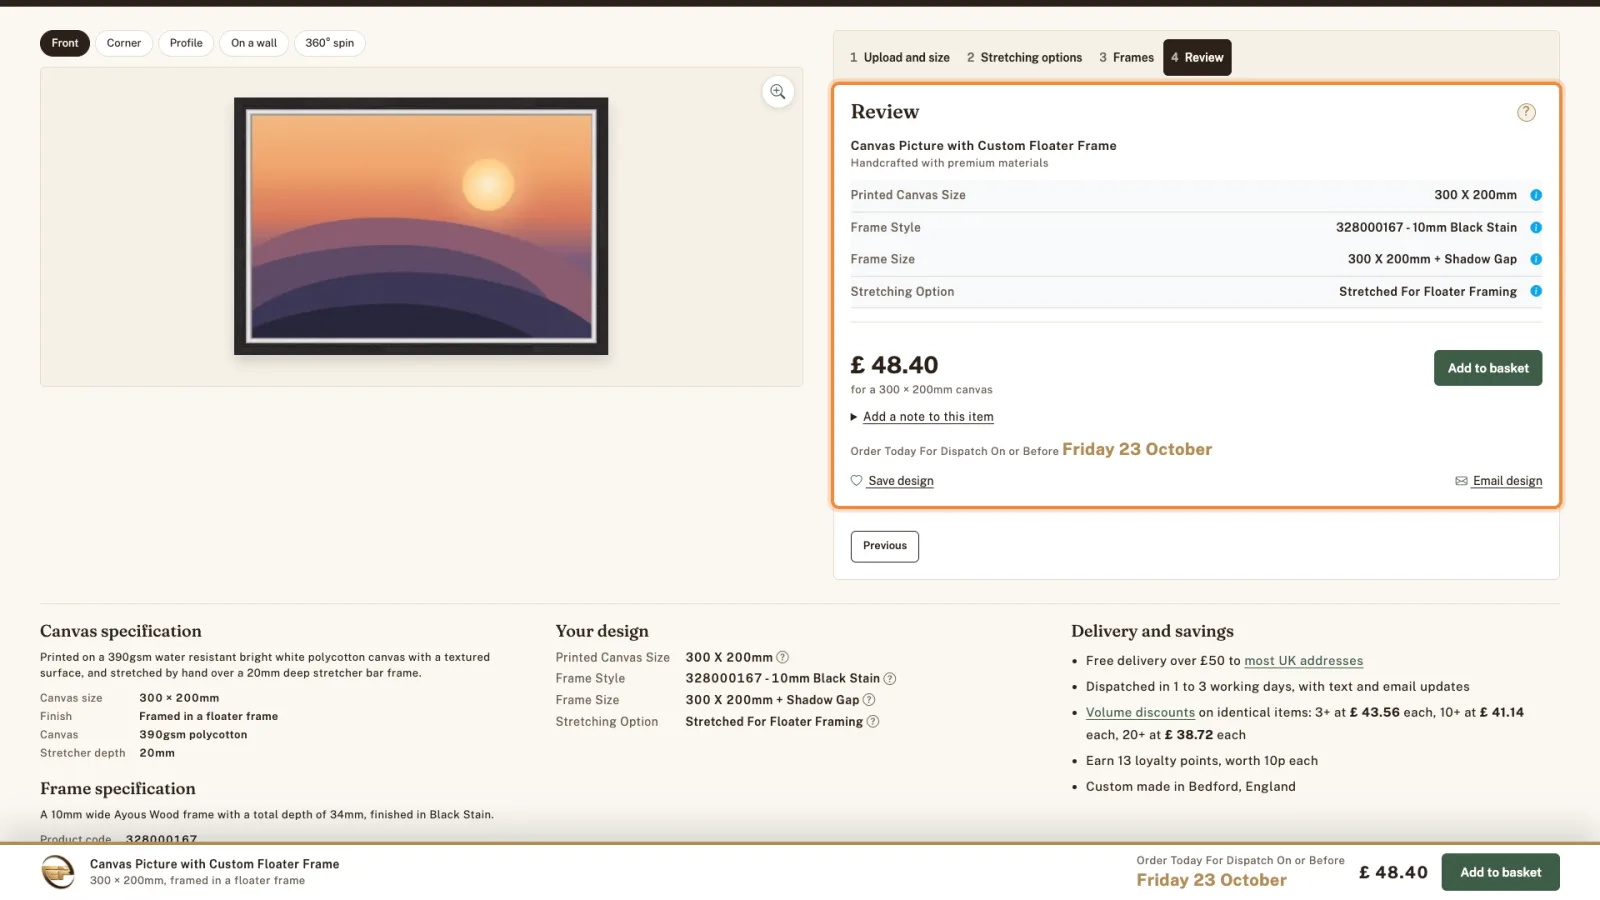Viewport: 1600px width, 900px height.
Task: Go to step 1 Upload and size
Action: [900, 58]
